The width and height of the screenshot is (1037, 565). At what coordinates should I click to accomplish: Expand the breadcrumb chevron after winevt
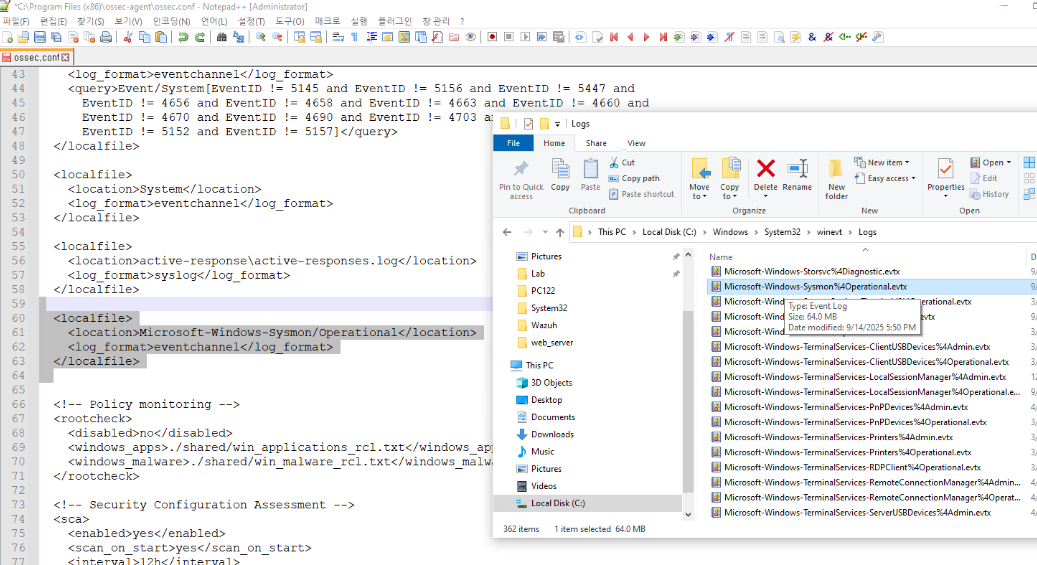[850, 232]
